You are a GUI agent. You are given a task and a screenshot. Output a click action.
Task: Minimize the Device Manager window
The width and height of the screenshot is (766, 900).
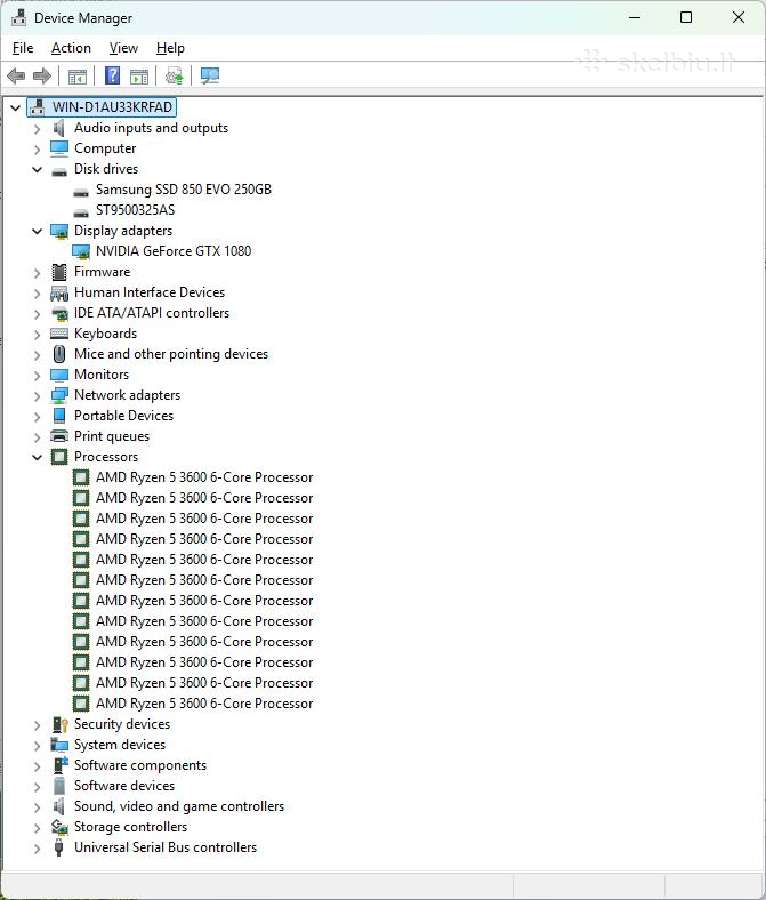coord(635,17)
